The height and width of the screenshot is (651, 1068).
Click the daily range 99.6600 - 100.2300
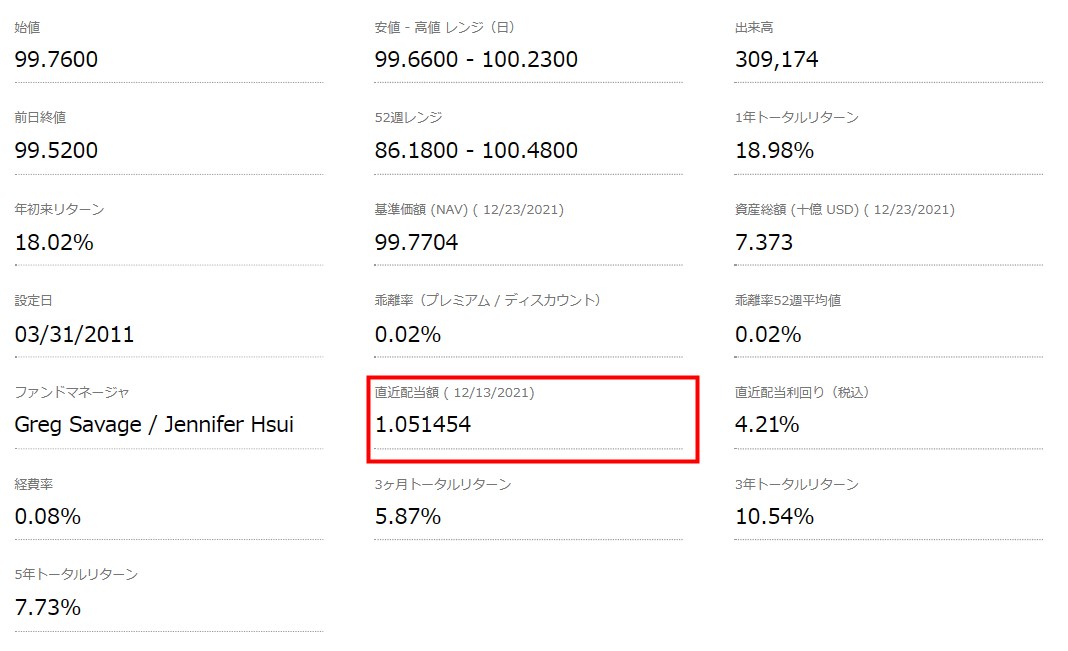[476, 60]
